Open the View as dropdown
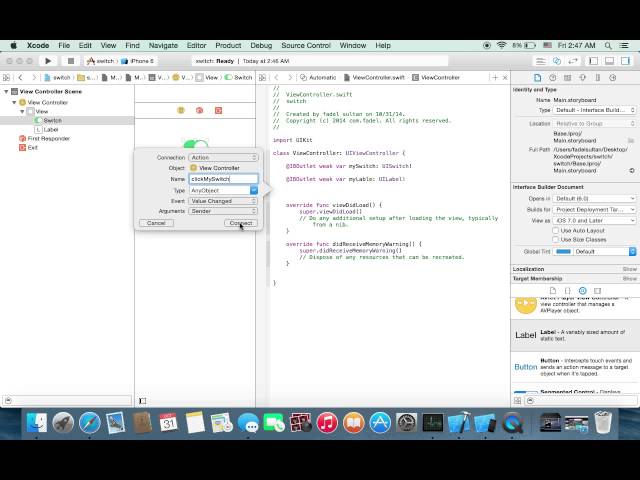 (595, 220)
